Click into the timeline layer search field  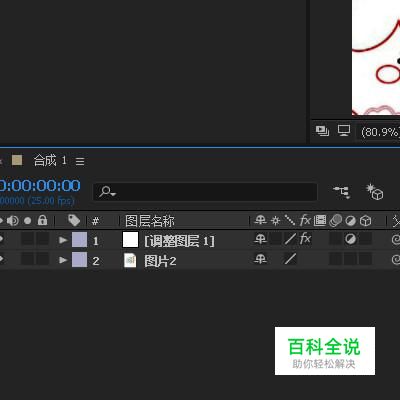click(x=205, y=192)
